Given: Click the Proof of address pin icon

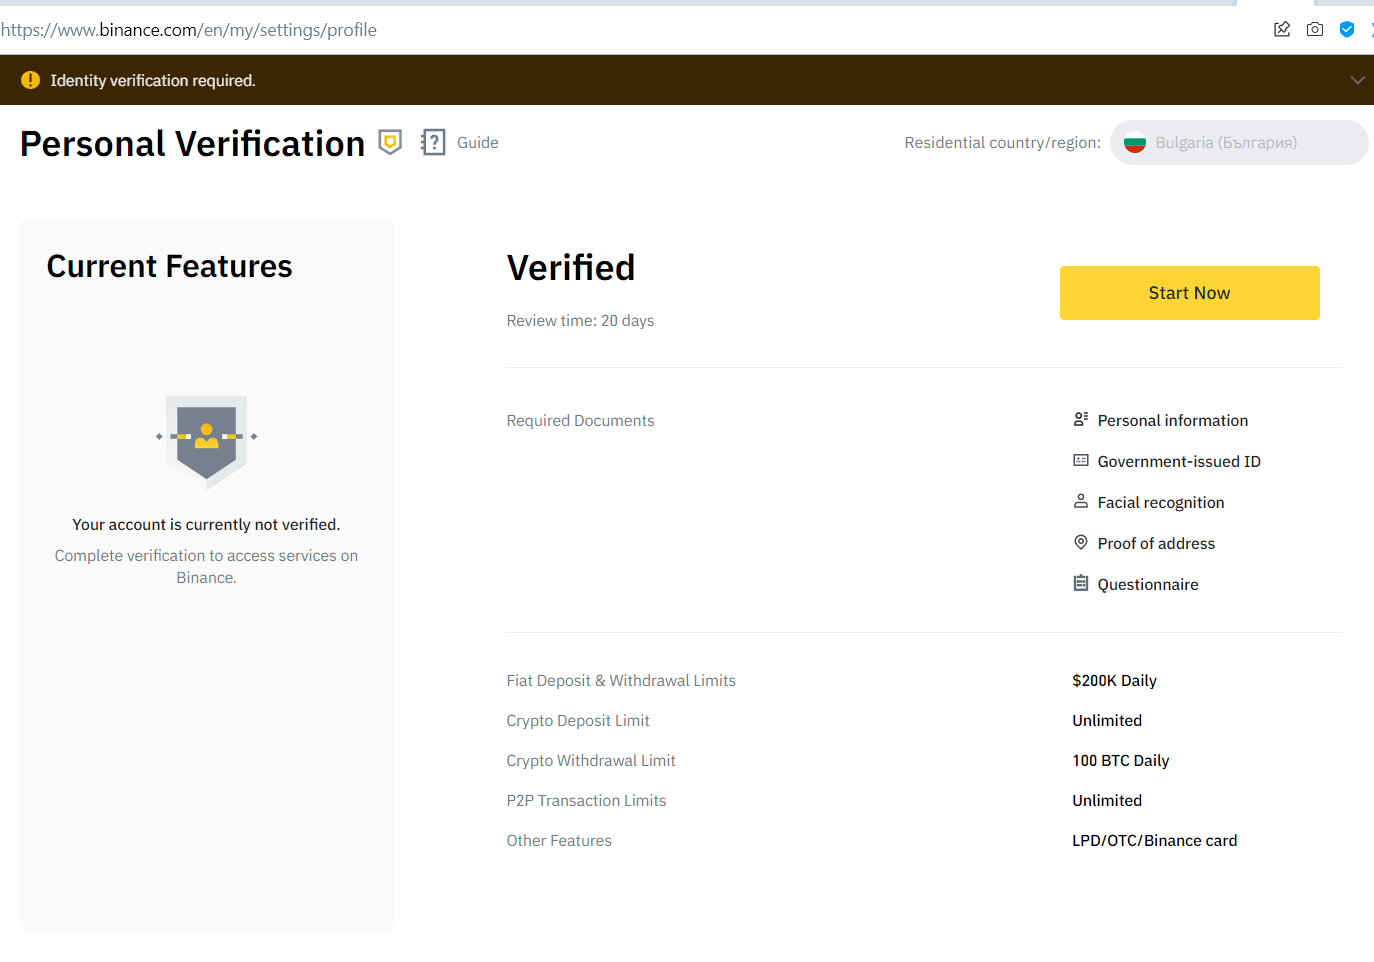Looking at the screenshot, I should point(1080,543).
